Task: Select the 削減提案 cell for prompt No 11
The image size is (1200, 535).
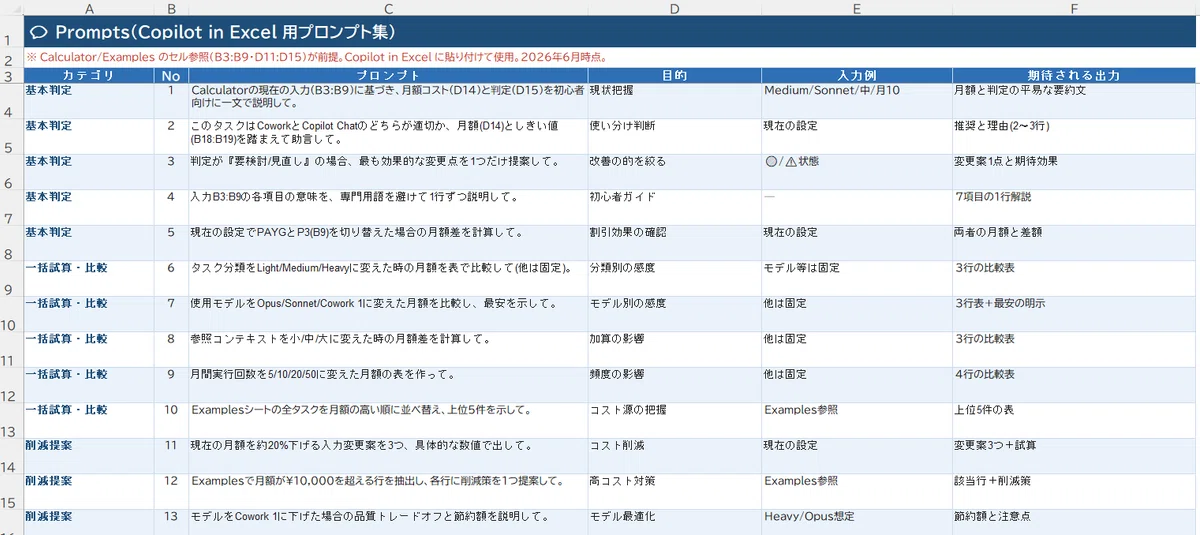Action: 90,456
